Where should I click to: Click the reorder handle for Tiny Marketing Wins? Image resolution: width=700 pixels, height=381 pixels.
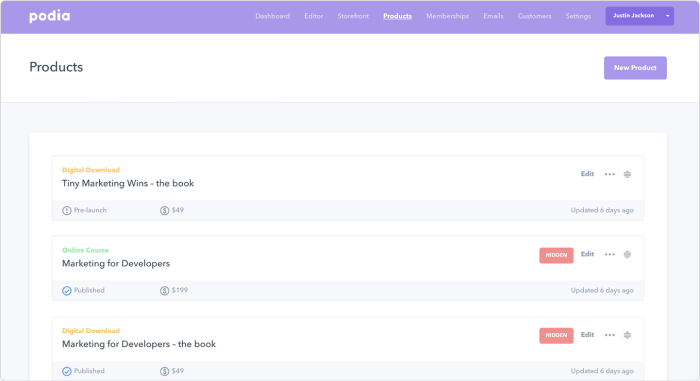627,174
